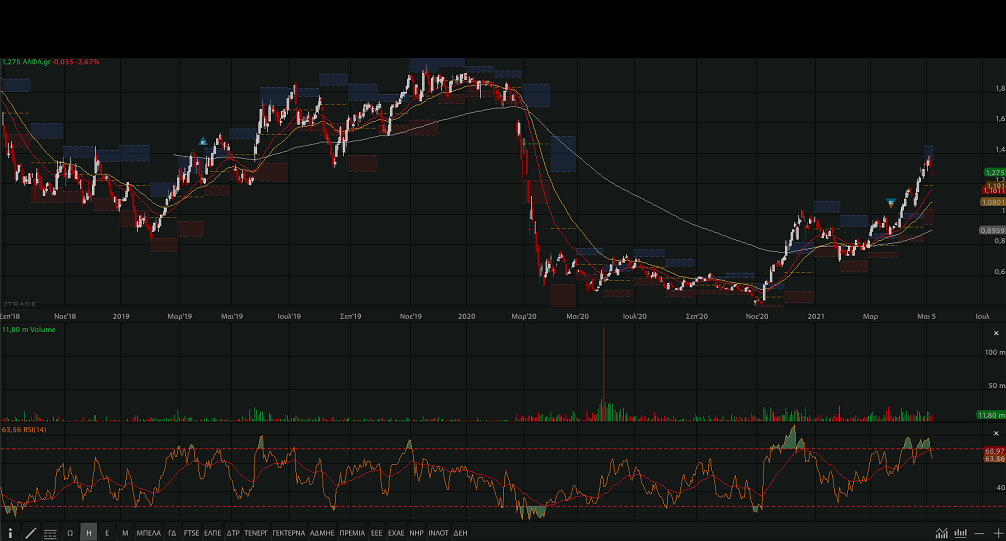Click the blue up-triangle marker near Μαρ'19

point(203,141)
